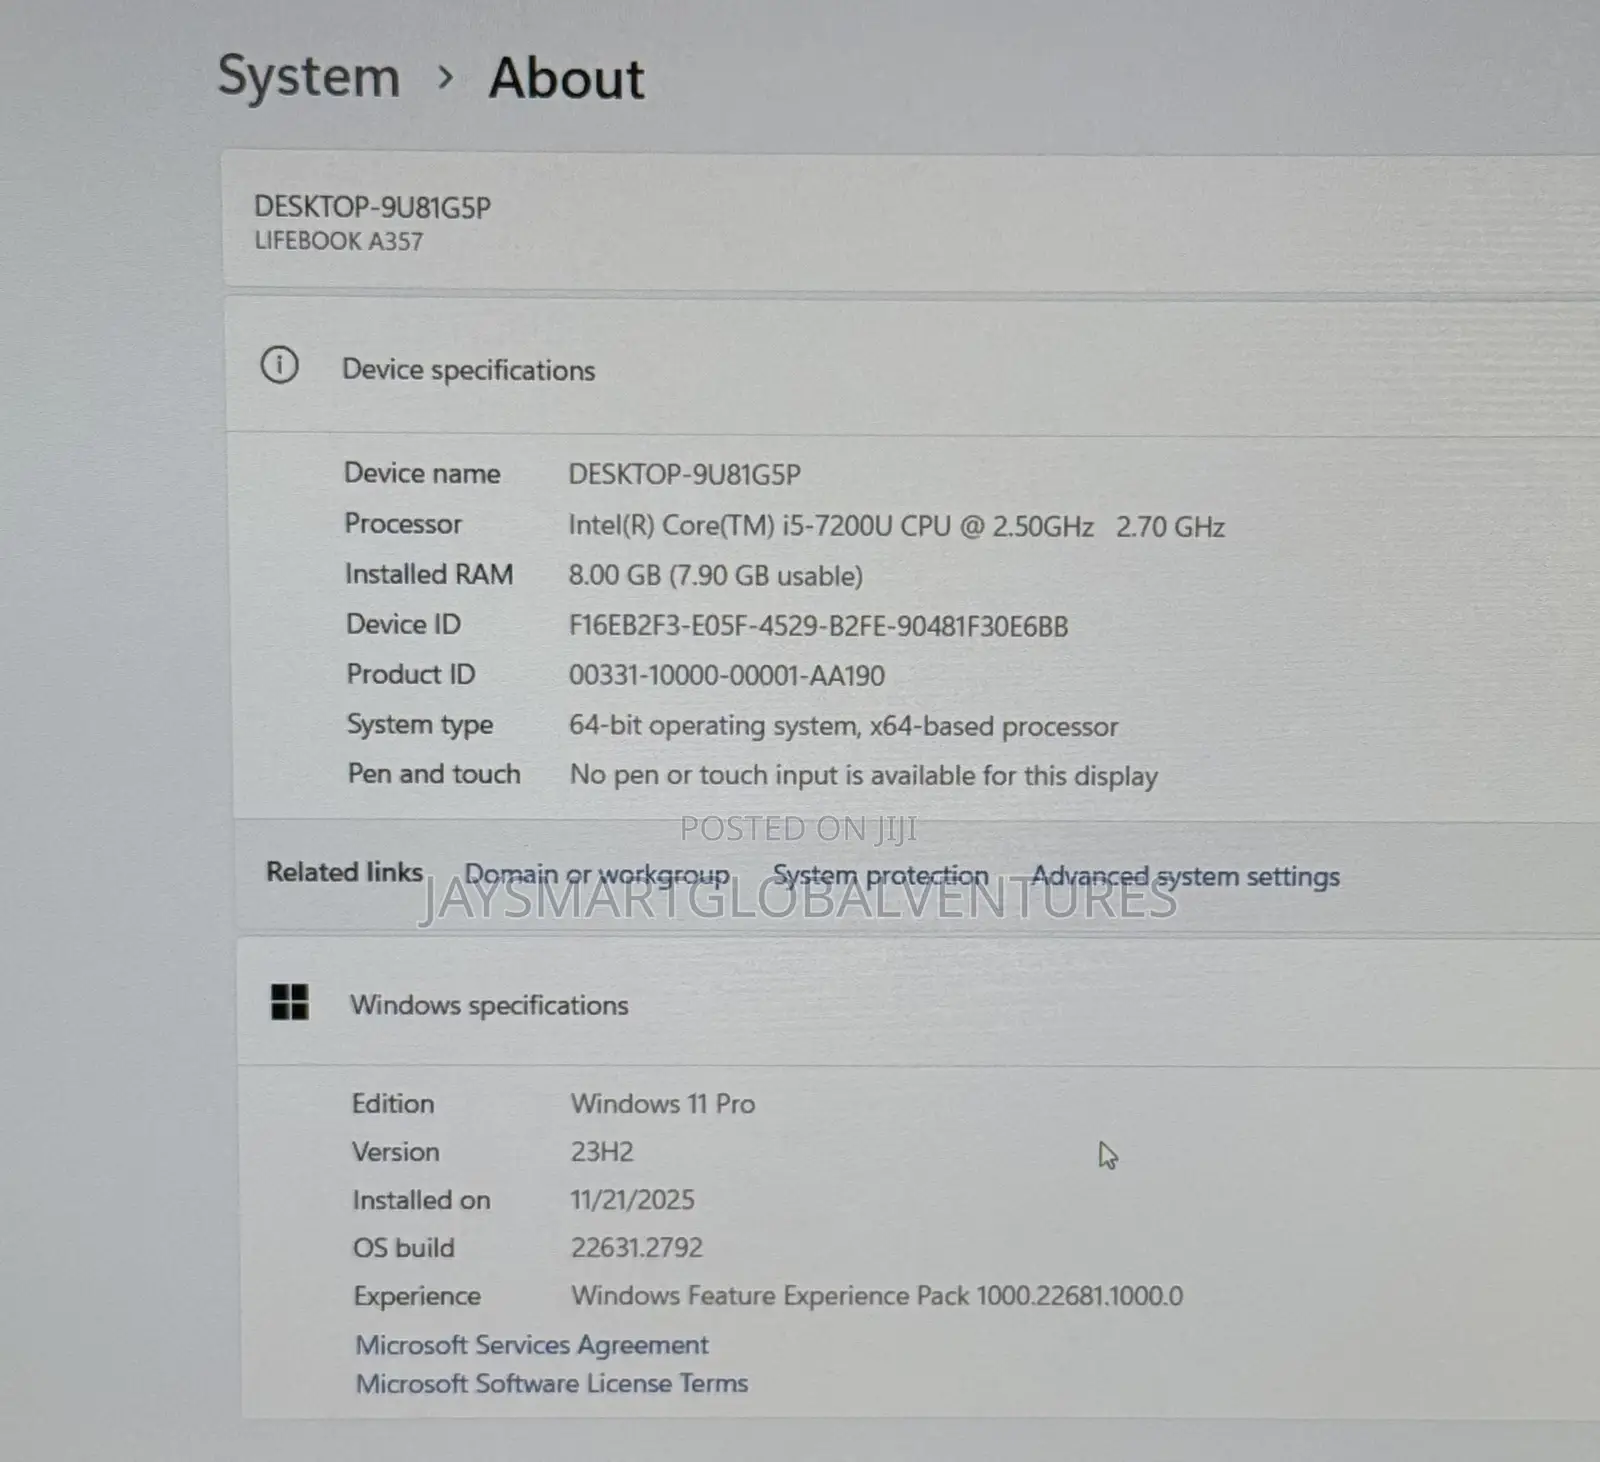This screenshot has width=1600, height=1462.
Task: Click the Windows logo icon beside Windows specifications
Action: pyautogui.click(x=290, y=1001)
